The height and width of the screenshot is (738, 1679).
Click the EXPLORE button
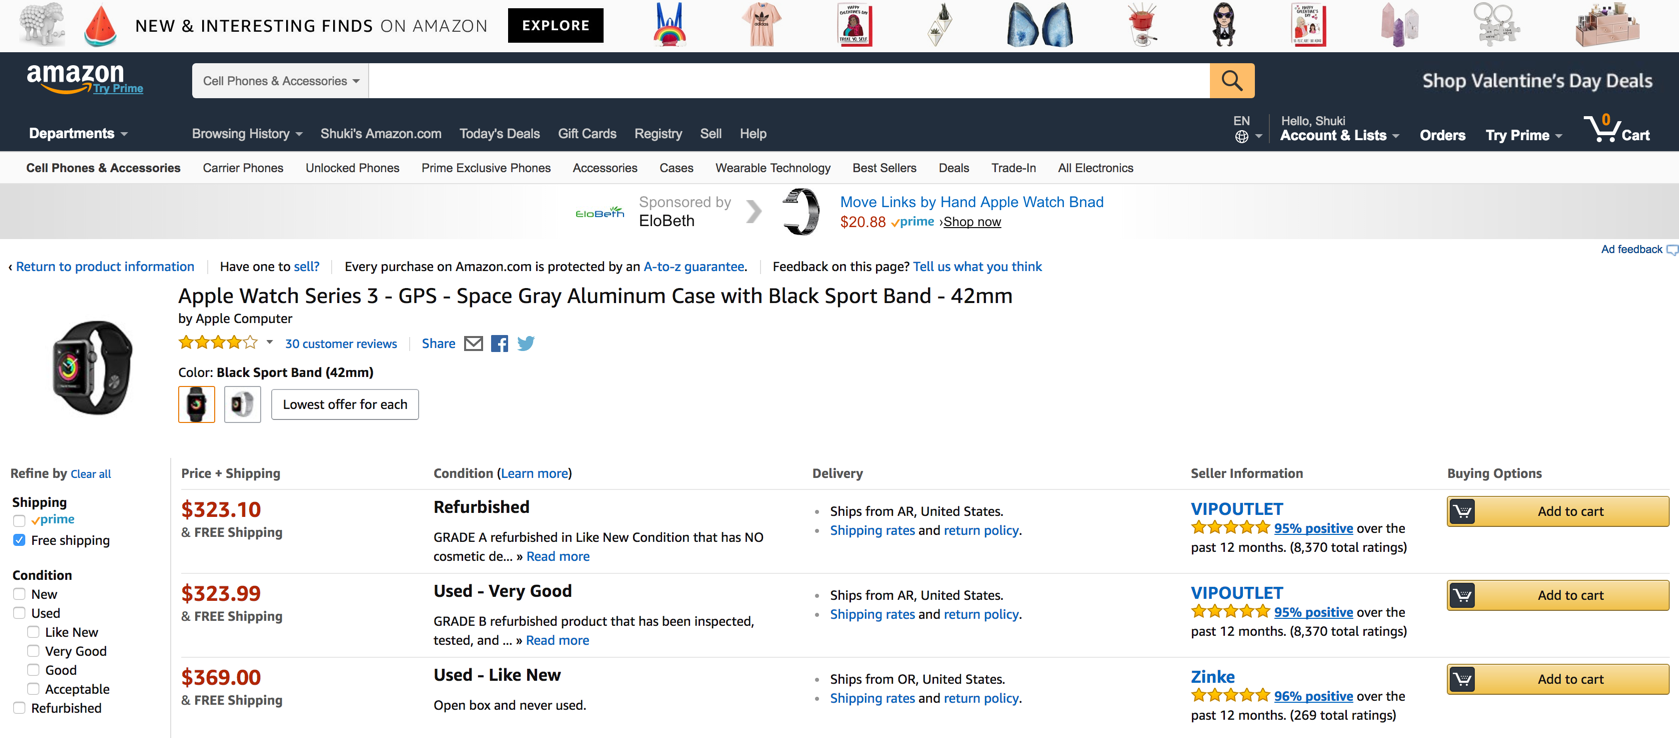pos(556,25)
